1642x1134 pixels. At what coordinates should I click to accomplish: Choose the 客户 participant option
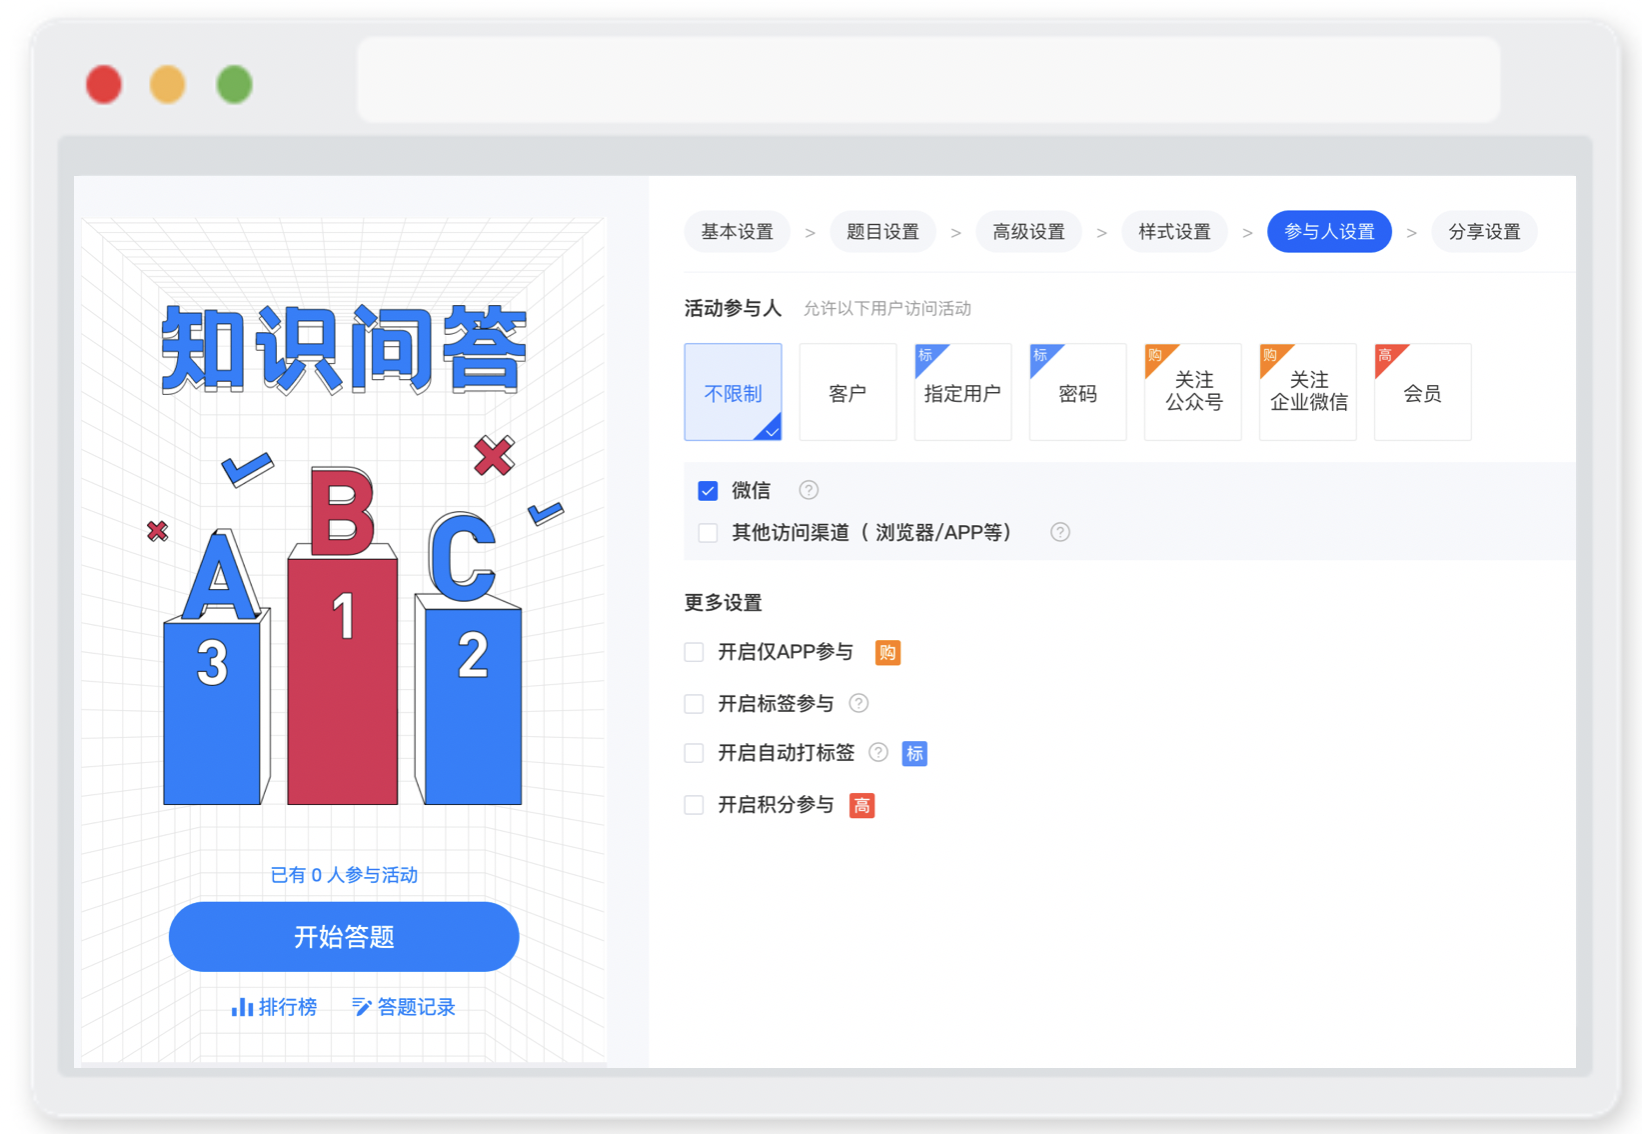[x=848, y=392]
